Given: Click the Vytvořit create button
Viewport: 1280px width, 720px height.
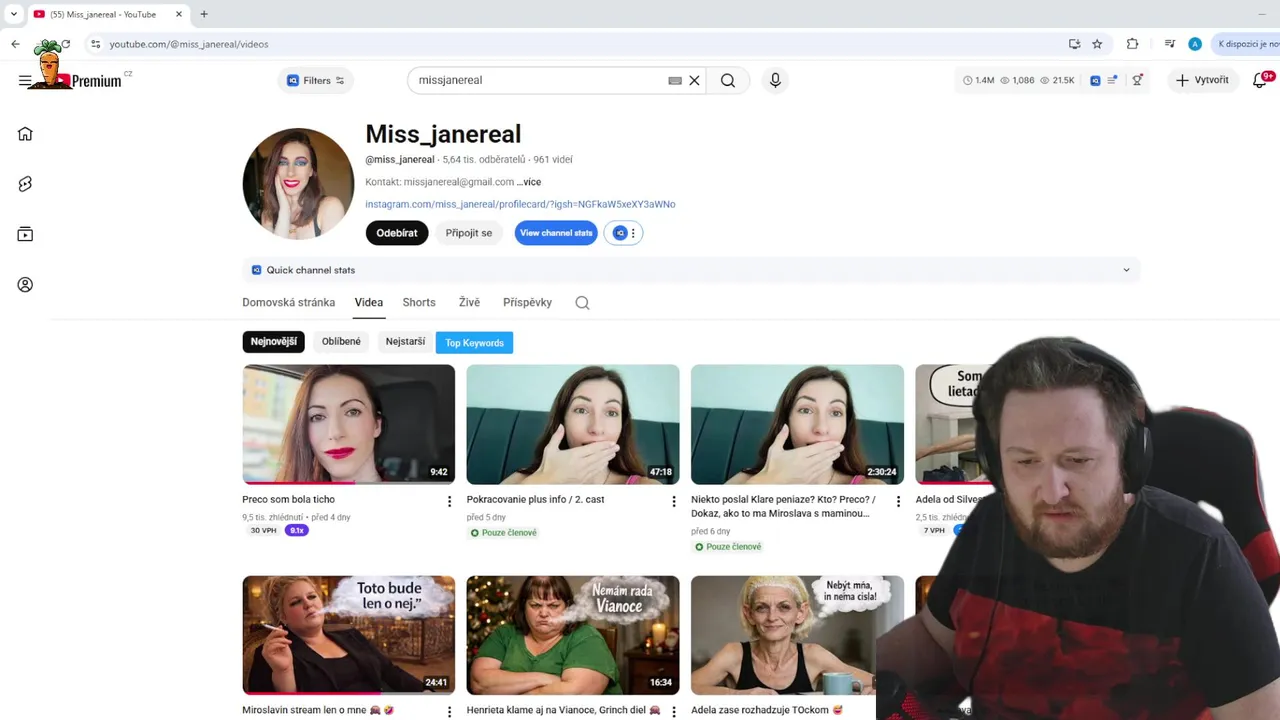Looking at the screenshot, I should point(1202,80).
